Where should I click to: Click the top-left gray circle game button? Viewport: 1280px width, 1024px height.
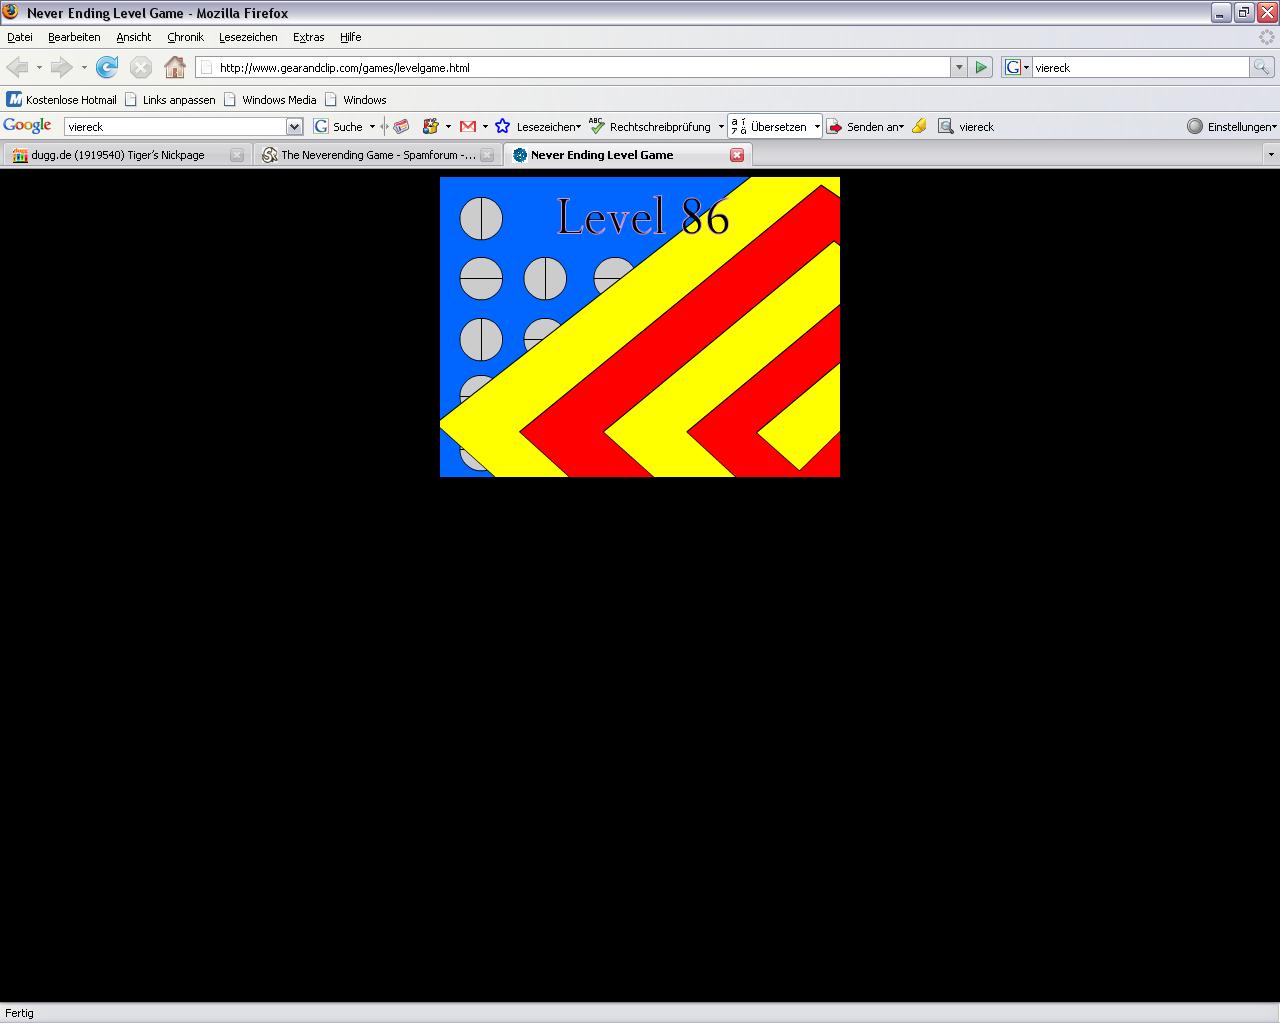(x=481, y=218)
